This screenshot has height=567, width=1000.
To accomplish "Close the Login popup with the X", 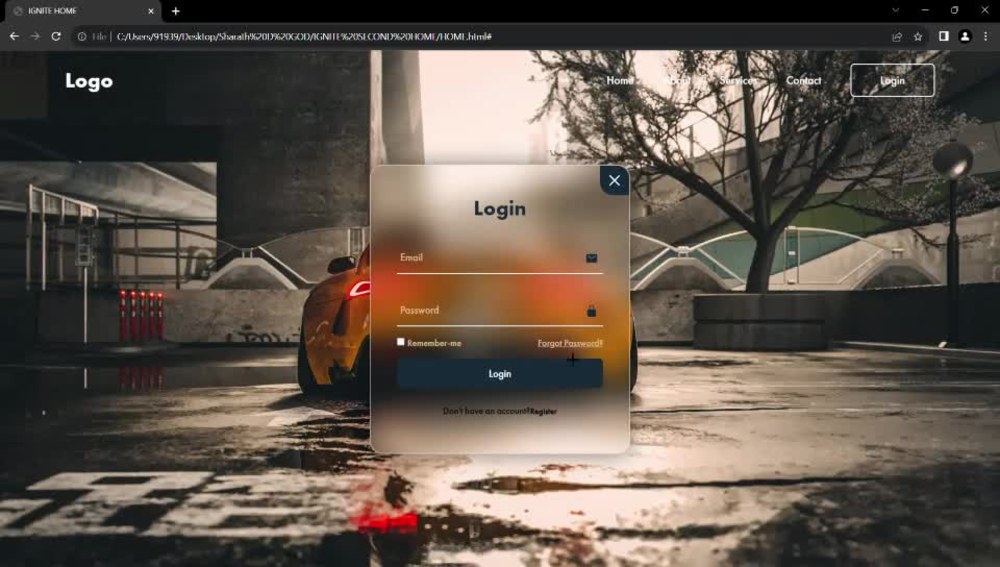I will pos(614,180).
